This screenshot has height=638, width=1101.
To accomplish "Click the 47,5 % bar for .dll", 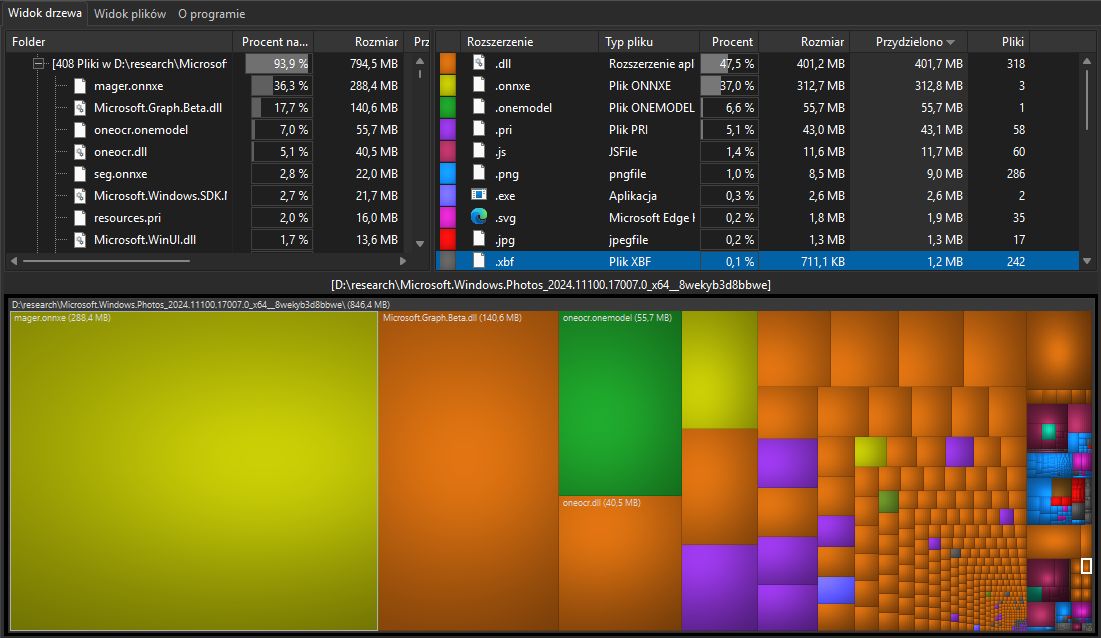I will [x=729, y=63].
